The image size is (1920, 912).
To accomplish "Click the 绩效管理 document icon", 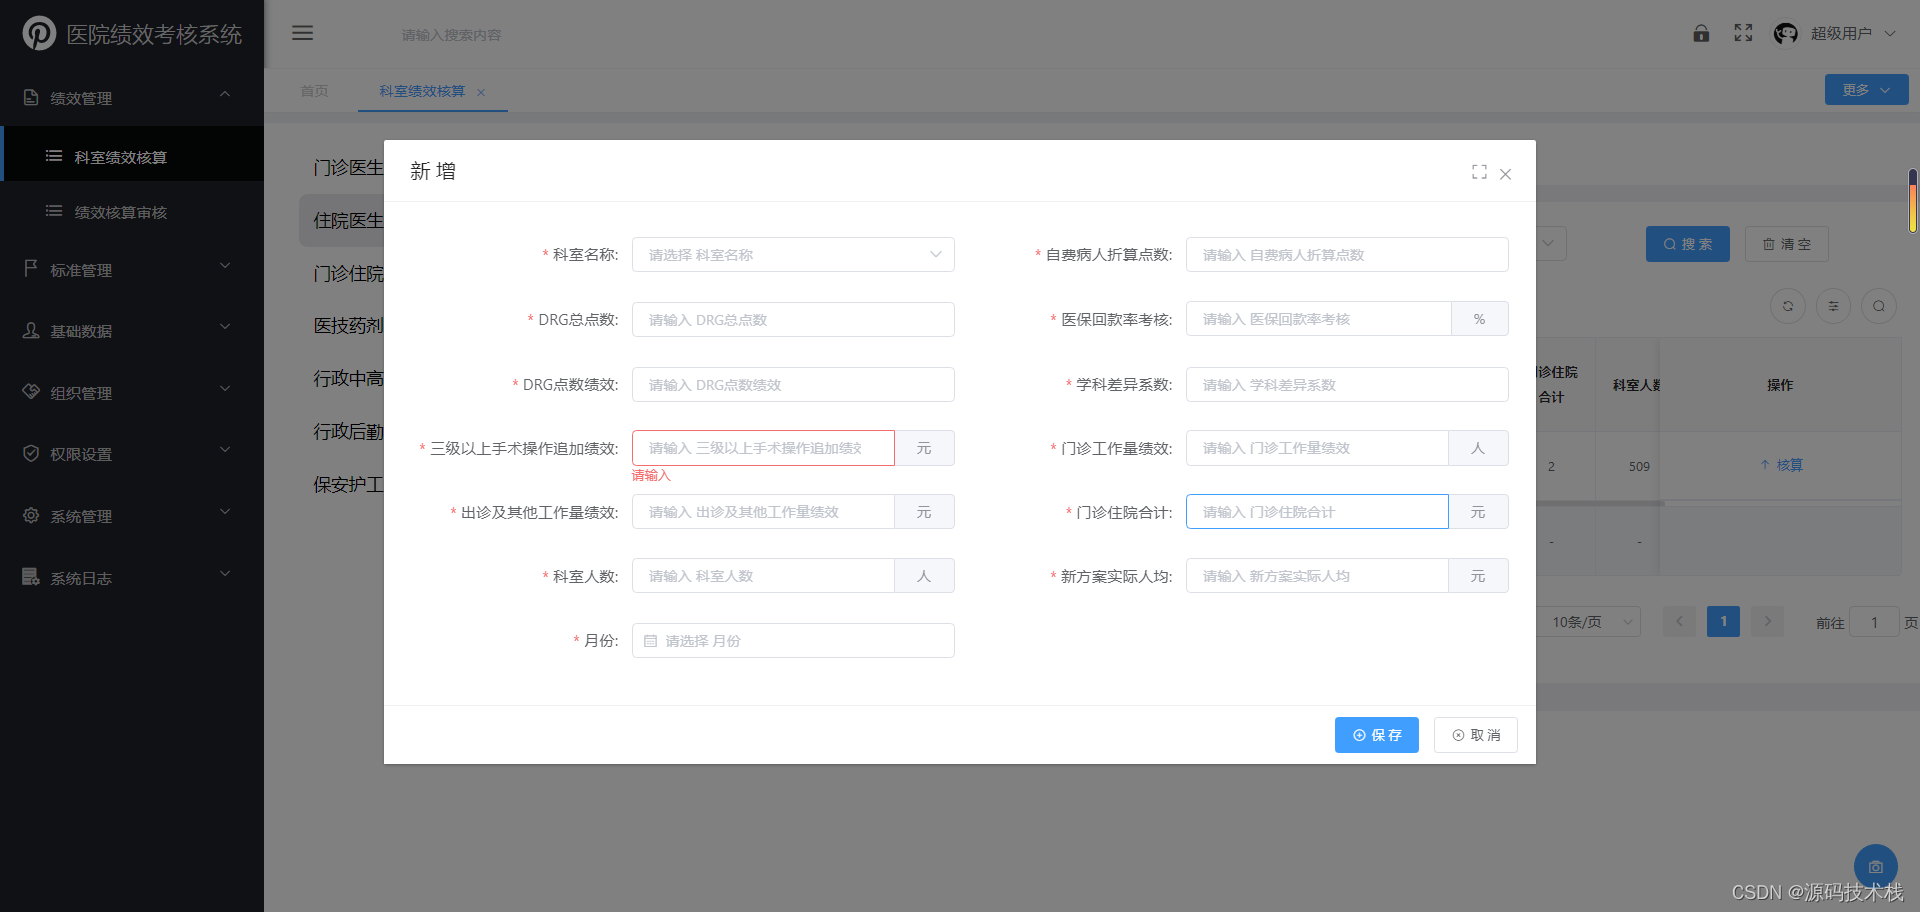I will 31,98.
